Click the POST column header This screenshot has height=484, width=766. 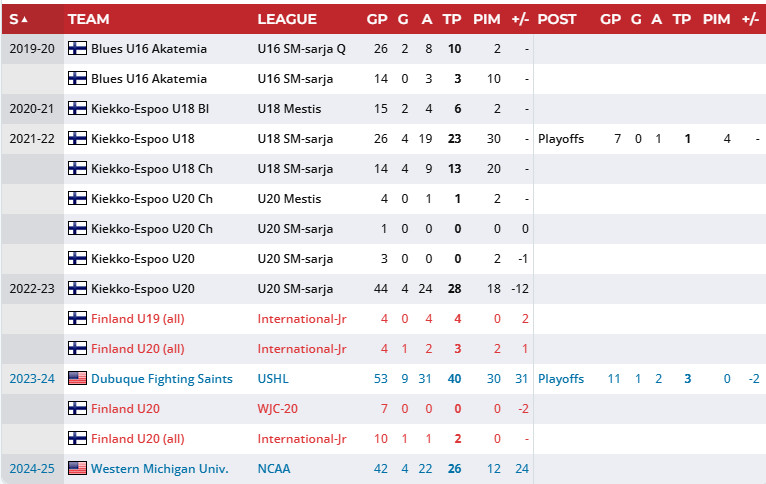point(556,19)
